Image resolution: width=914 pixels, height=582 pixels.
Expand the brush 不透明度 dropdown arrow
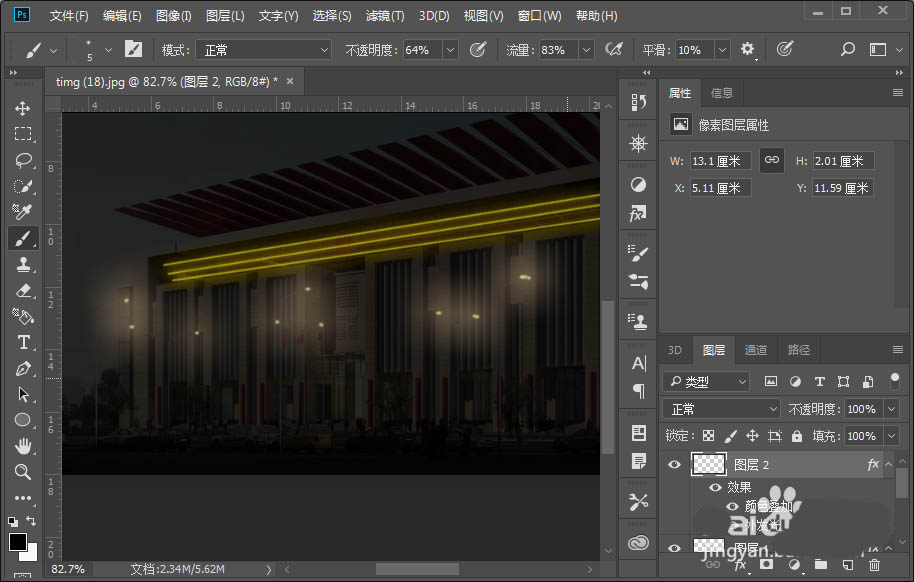(x=449, y=50)
